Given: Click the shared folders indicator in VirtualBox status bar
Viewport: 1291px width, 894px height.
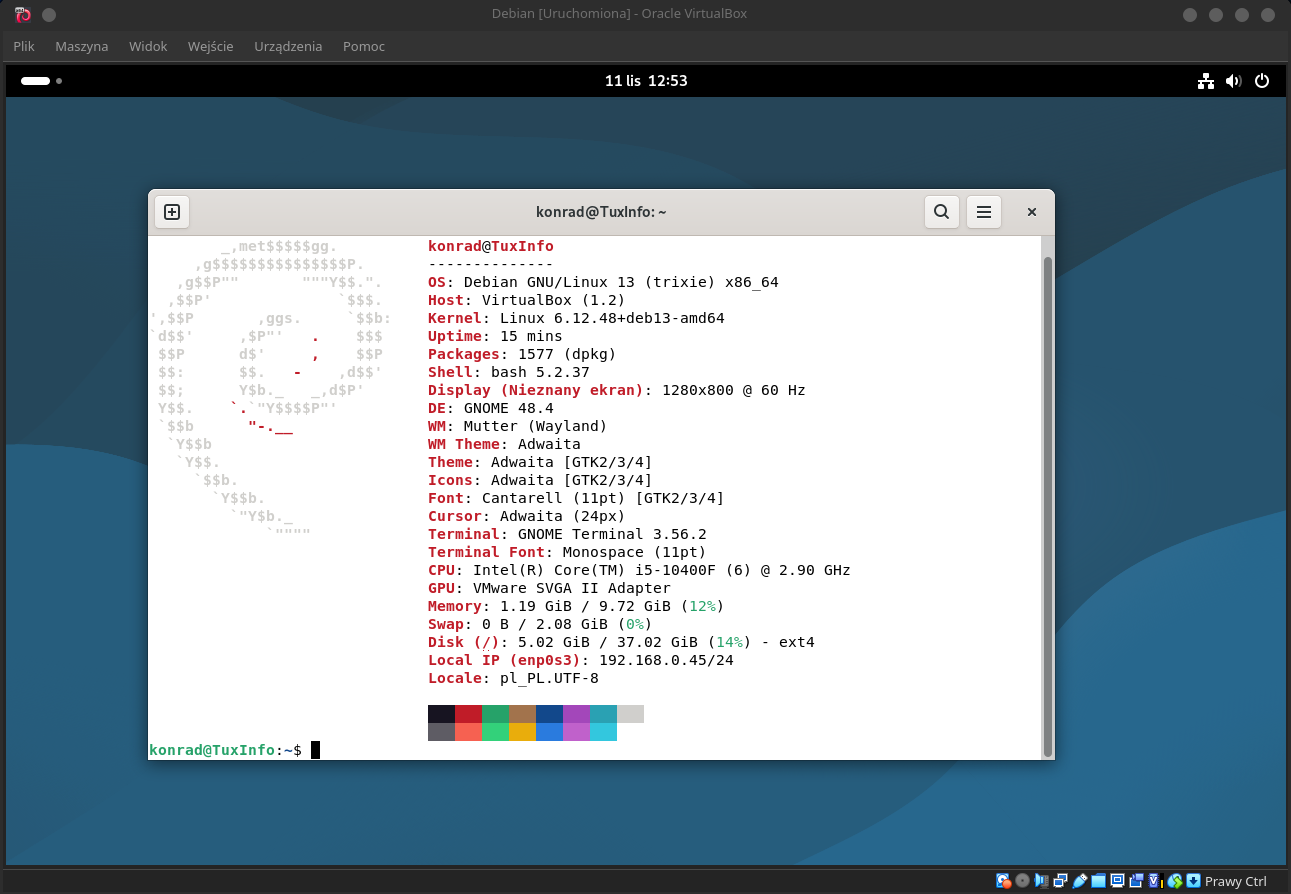Looking at the screenshot, I should (1098, 881).
